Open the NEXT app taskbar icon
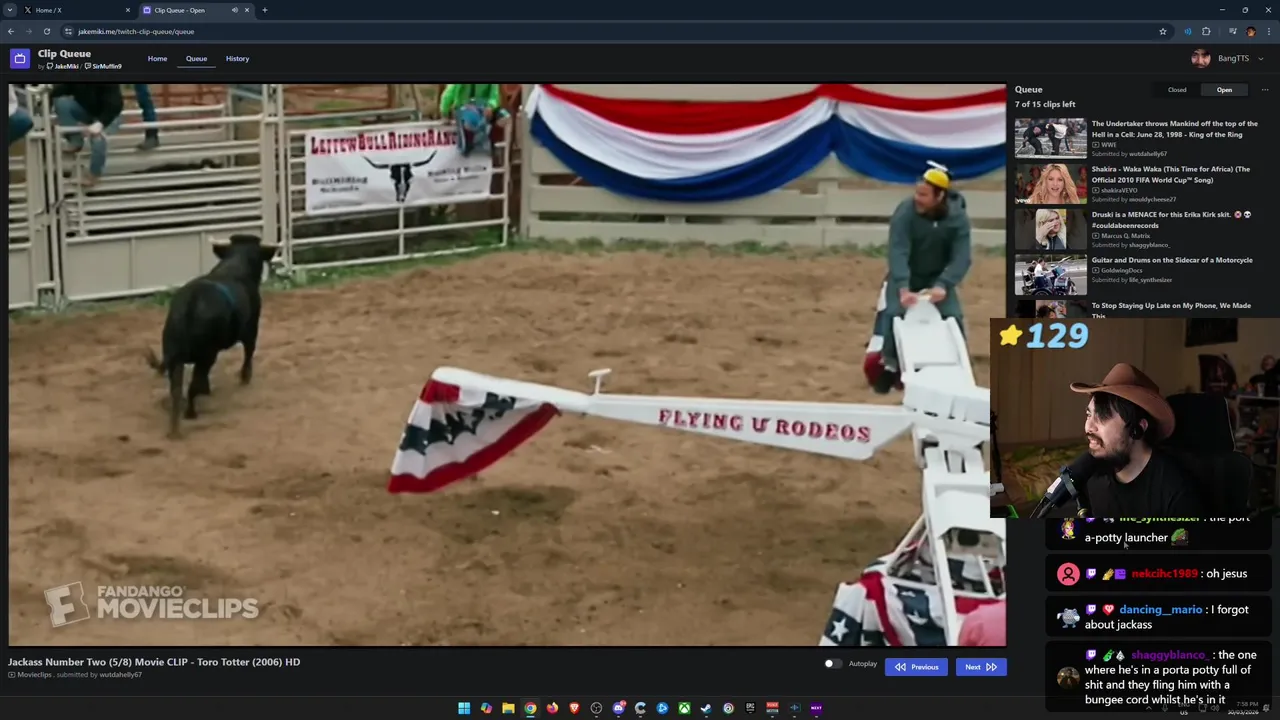The image size is (1280, 720). pos(816,708)
